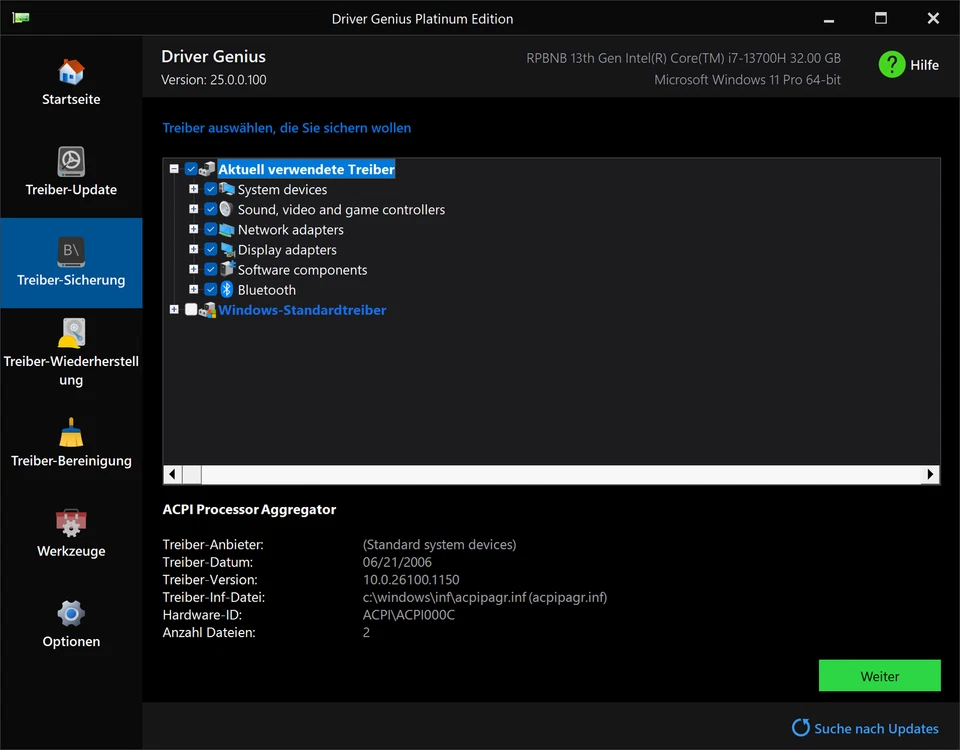The width and height of the screenshot is (960, 750).
Task: Uncheck the Network adapters checkbox
Action: tap(210, 229)
